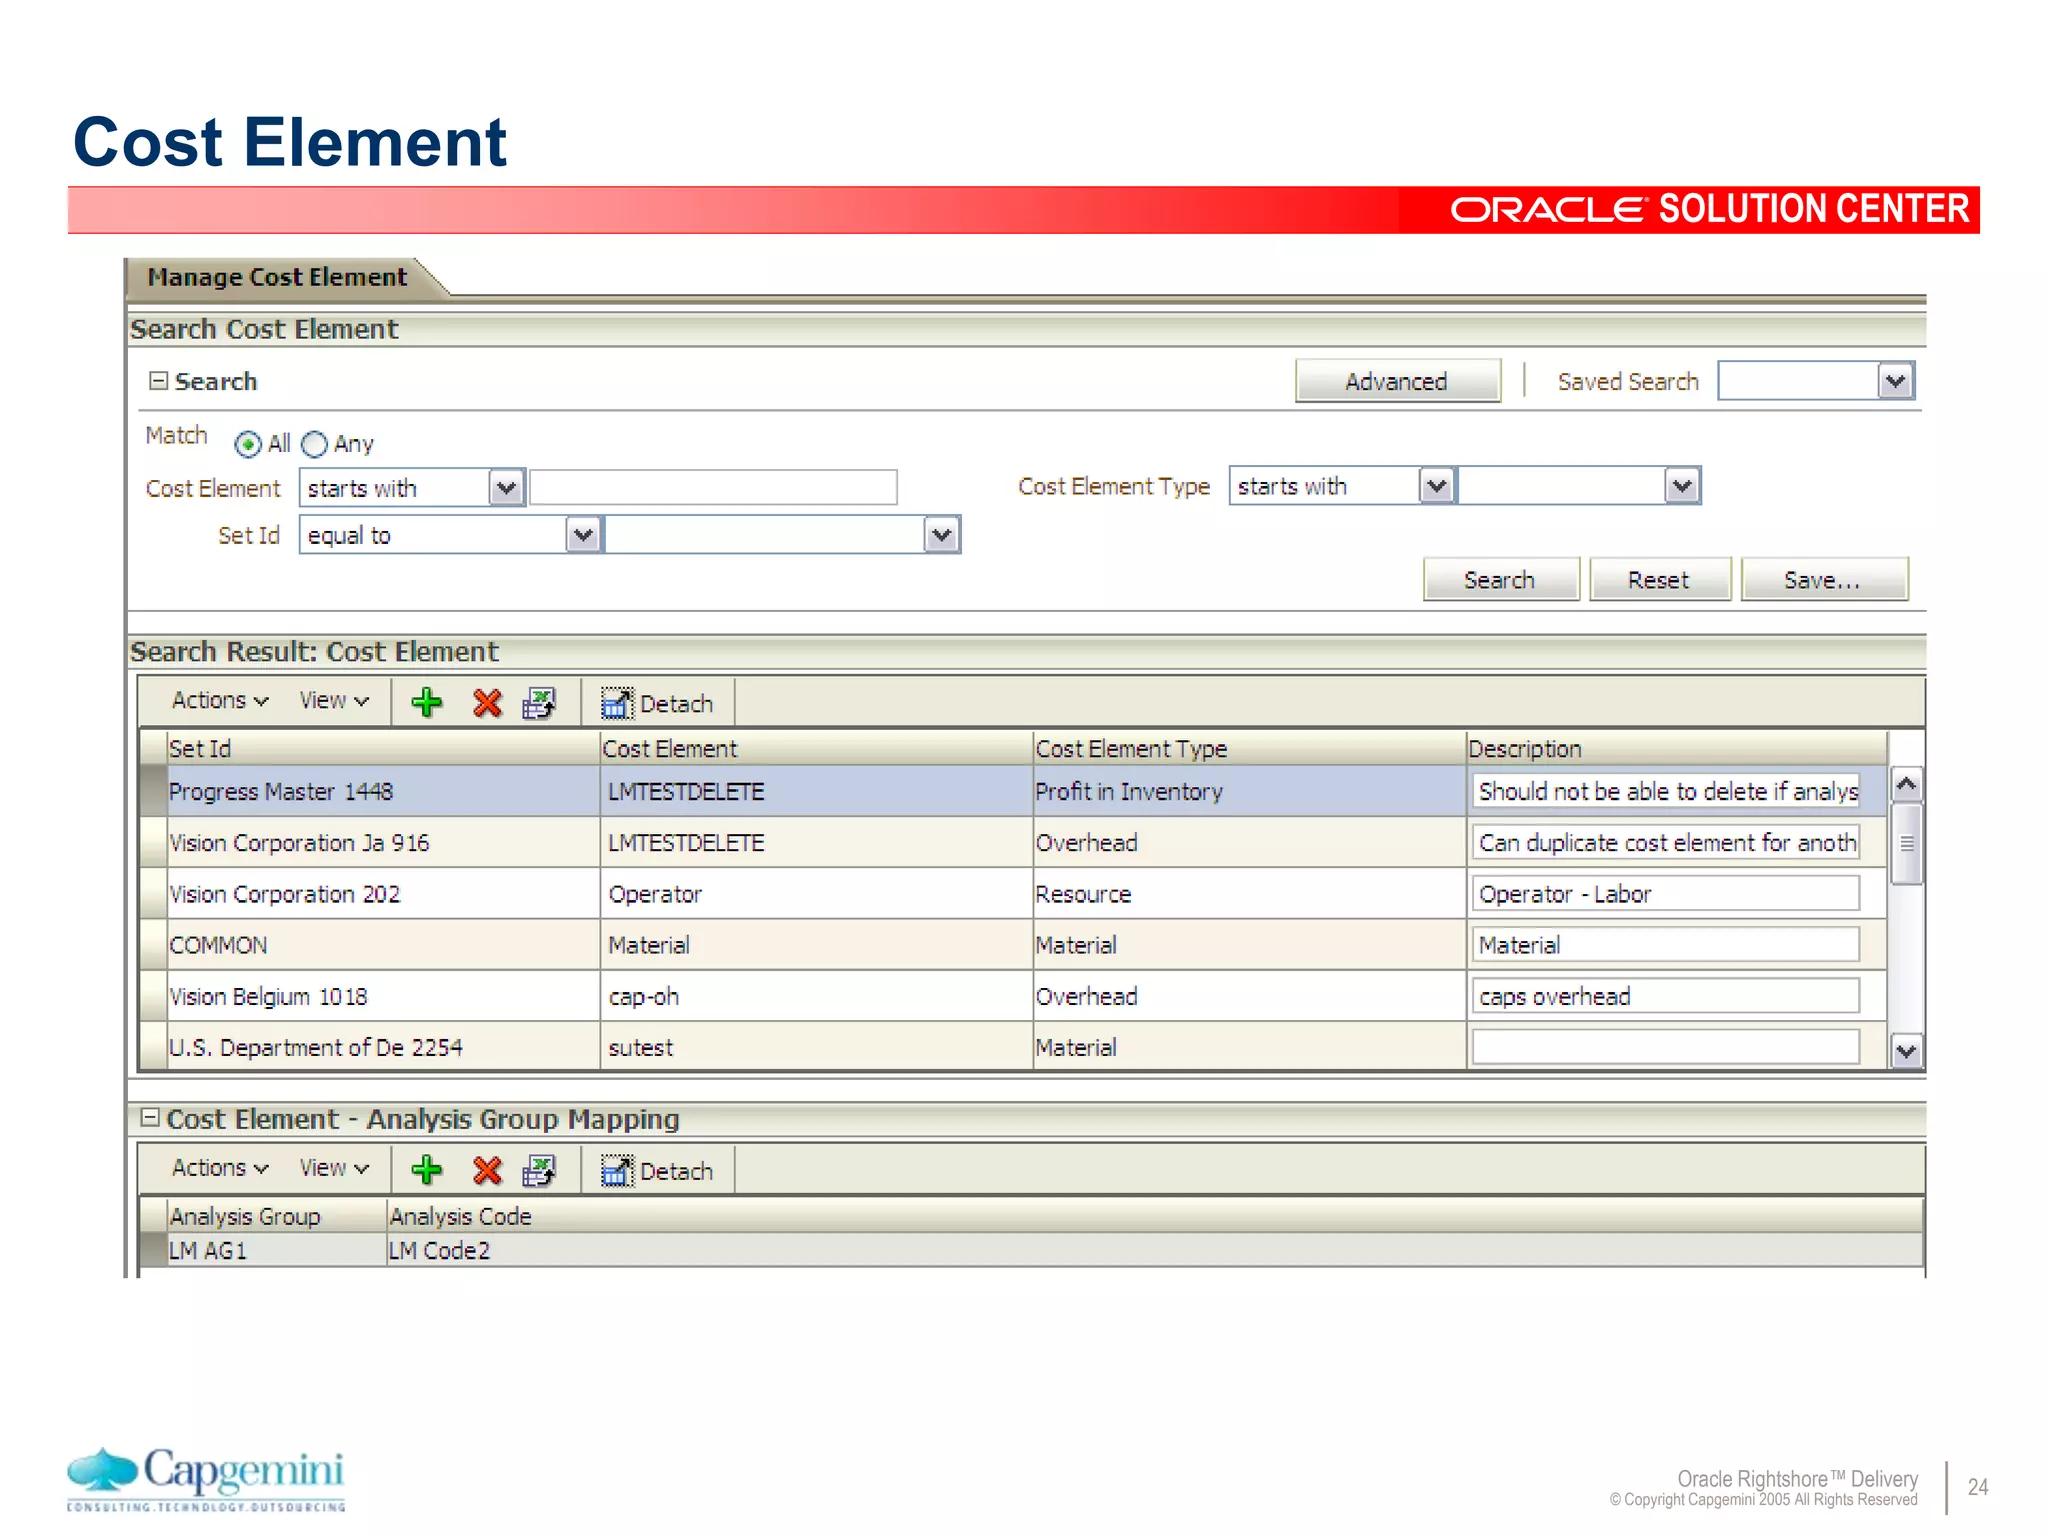Click the green add icon in Search Result toolbar

pos(427,703)
